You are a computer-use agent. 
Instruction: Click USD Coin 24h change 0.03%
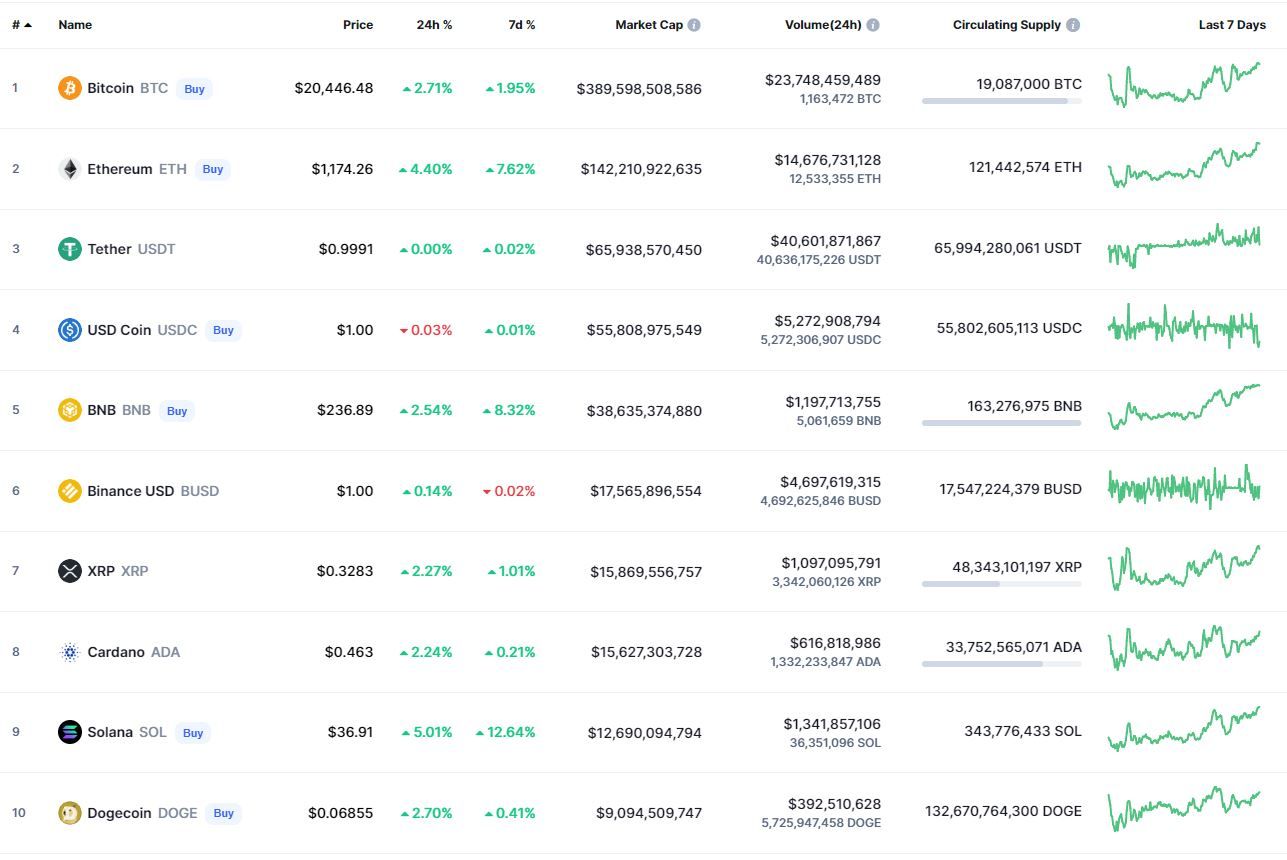(426, 330)
